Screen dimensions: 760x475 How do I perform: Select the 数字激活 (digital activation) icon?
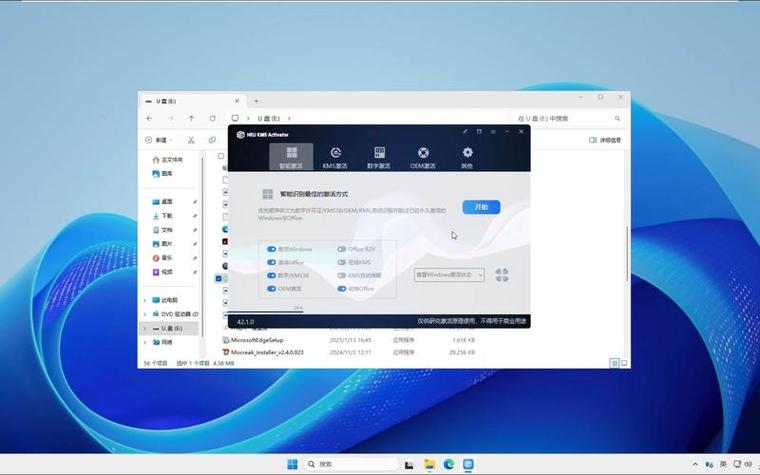[379, 156]
